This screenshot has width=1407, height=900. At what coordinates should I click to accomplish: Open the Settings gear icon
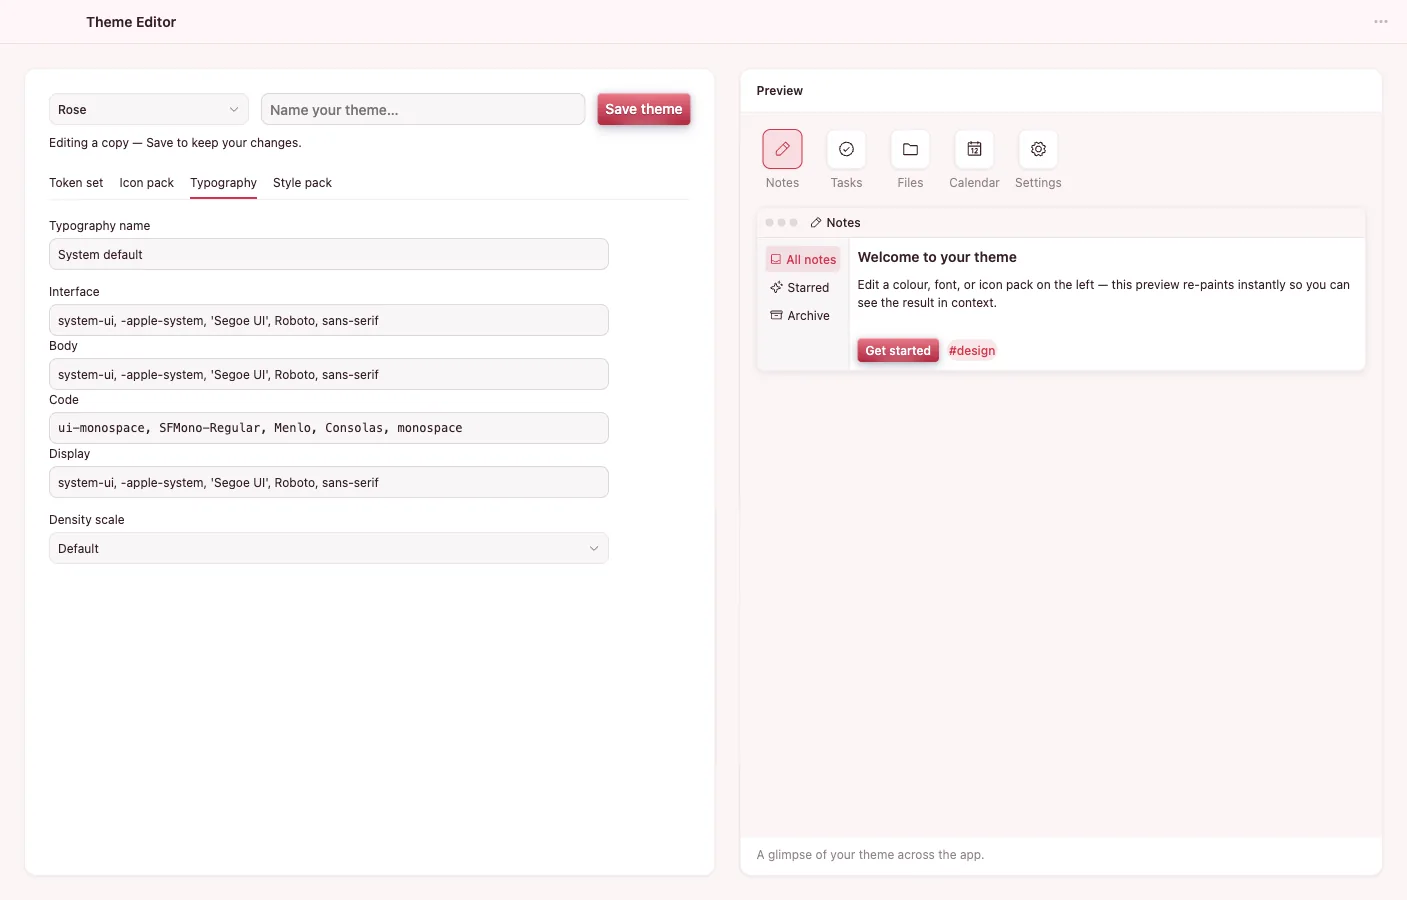[1038, 149]
